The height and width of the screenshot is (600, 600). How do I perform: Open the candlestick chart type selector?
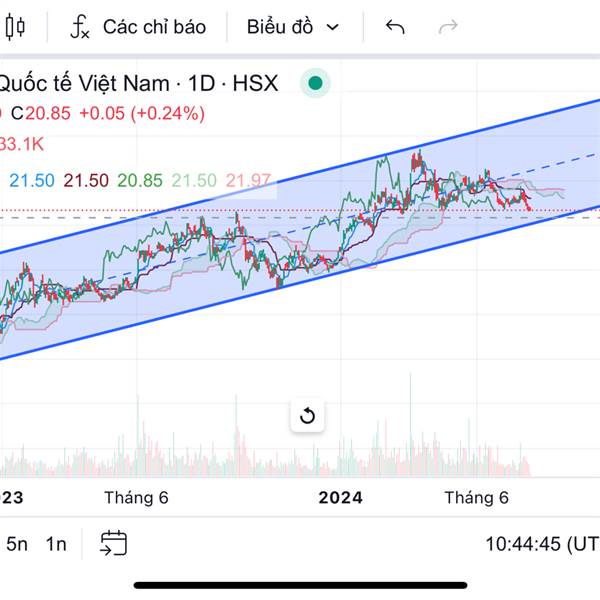15,27
